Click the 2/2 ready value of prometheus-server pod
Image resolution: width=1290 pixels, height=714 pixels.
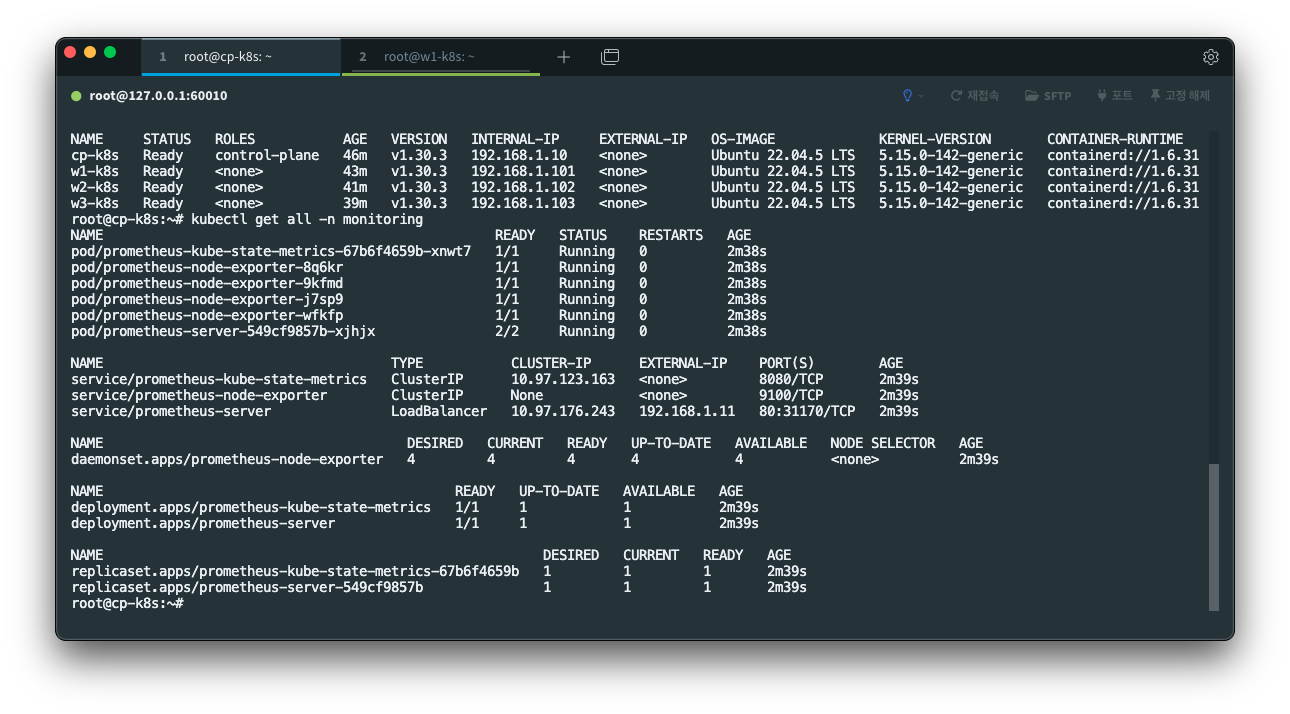(507, 331)
